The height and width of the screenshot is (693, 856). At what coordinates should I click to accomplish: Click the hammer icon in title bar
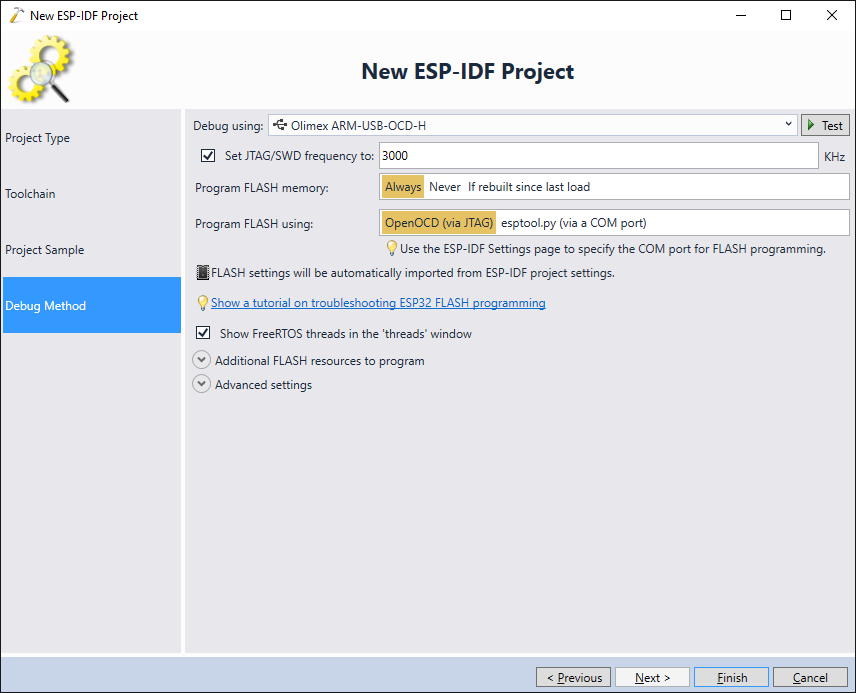tap(16, 15)
